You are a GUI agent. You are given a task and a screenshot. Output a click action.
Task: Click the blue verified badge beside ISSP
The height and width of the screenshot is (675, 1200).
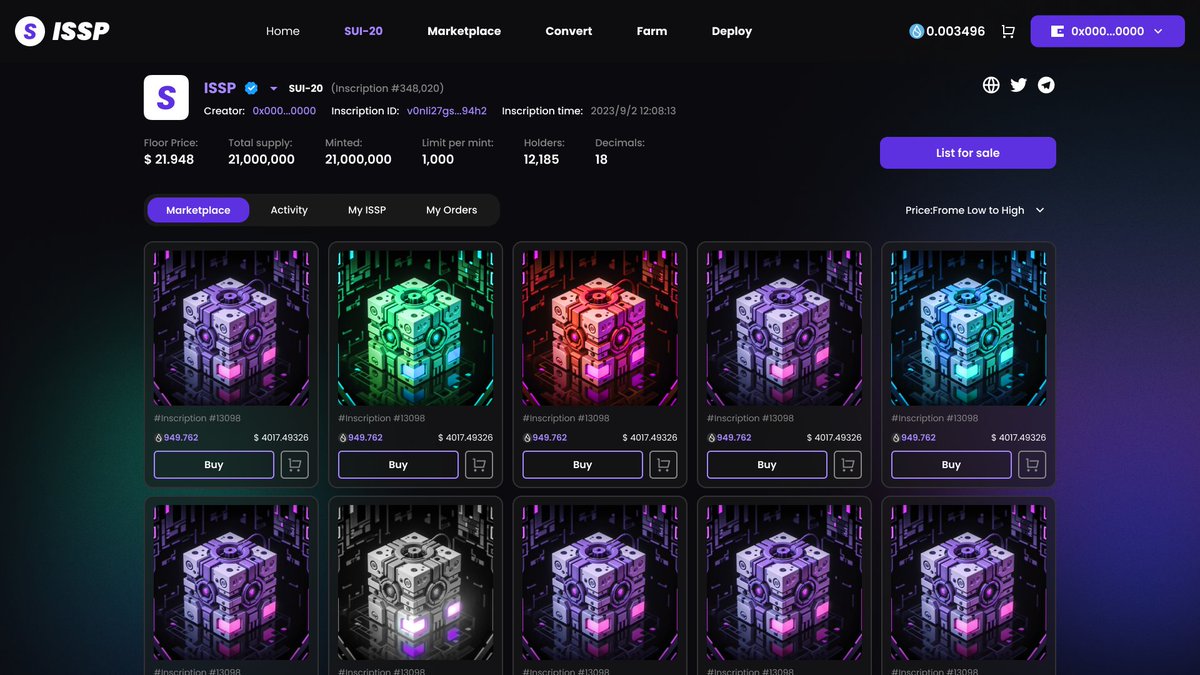[252, 88]
